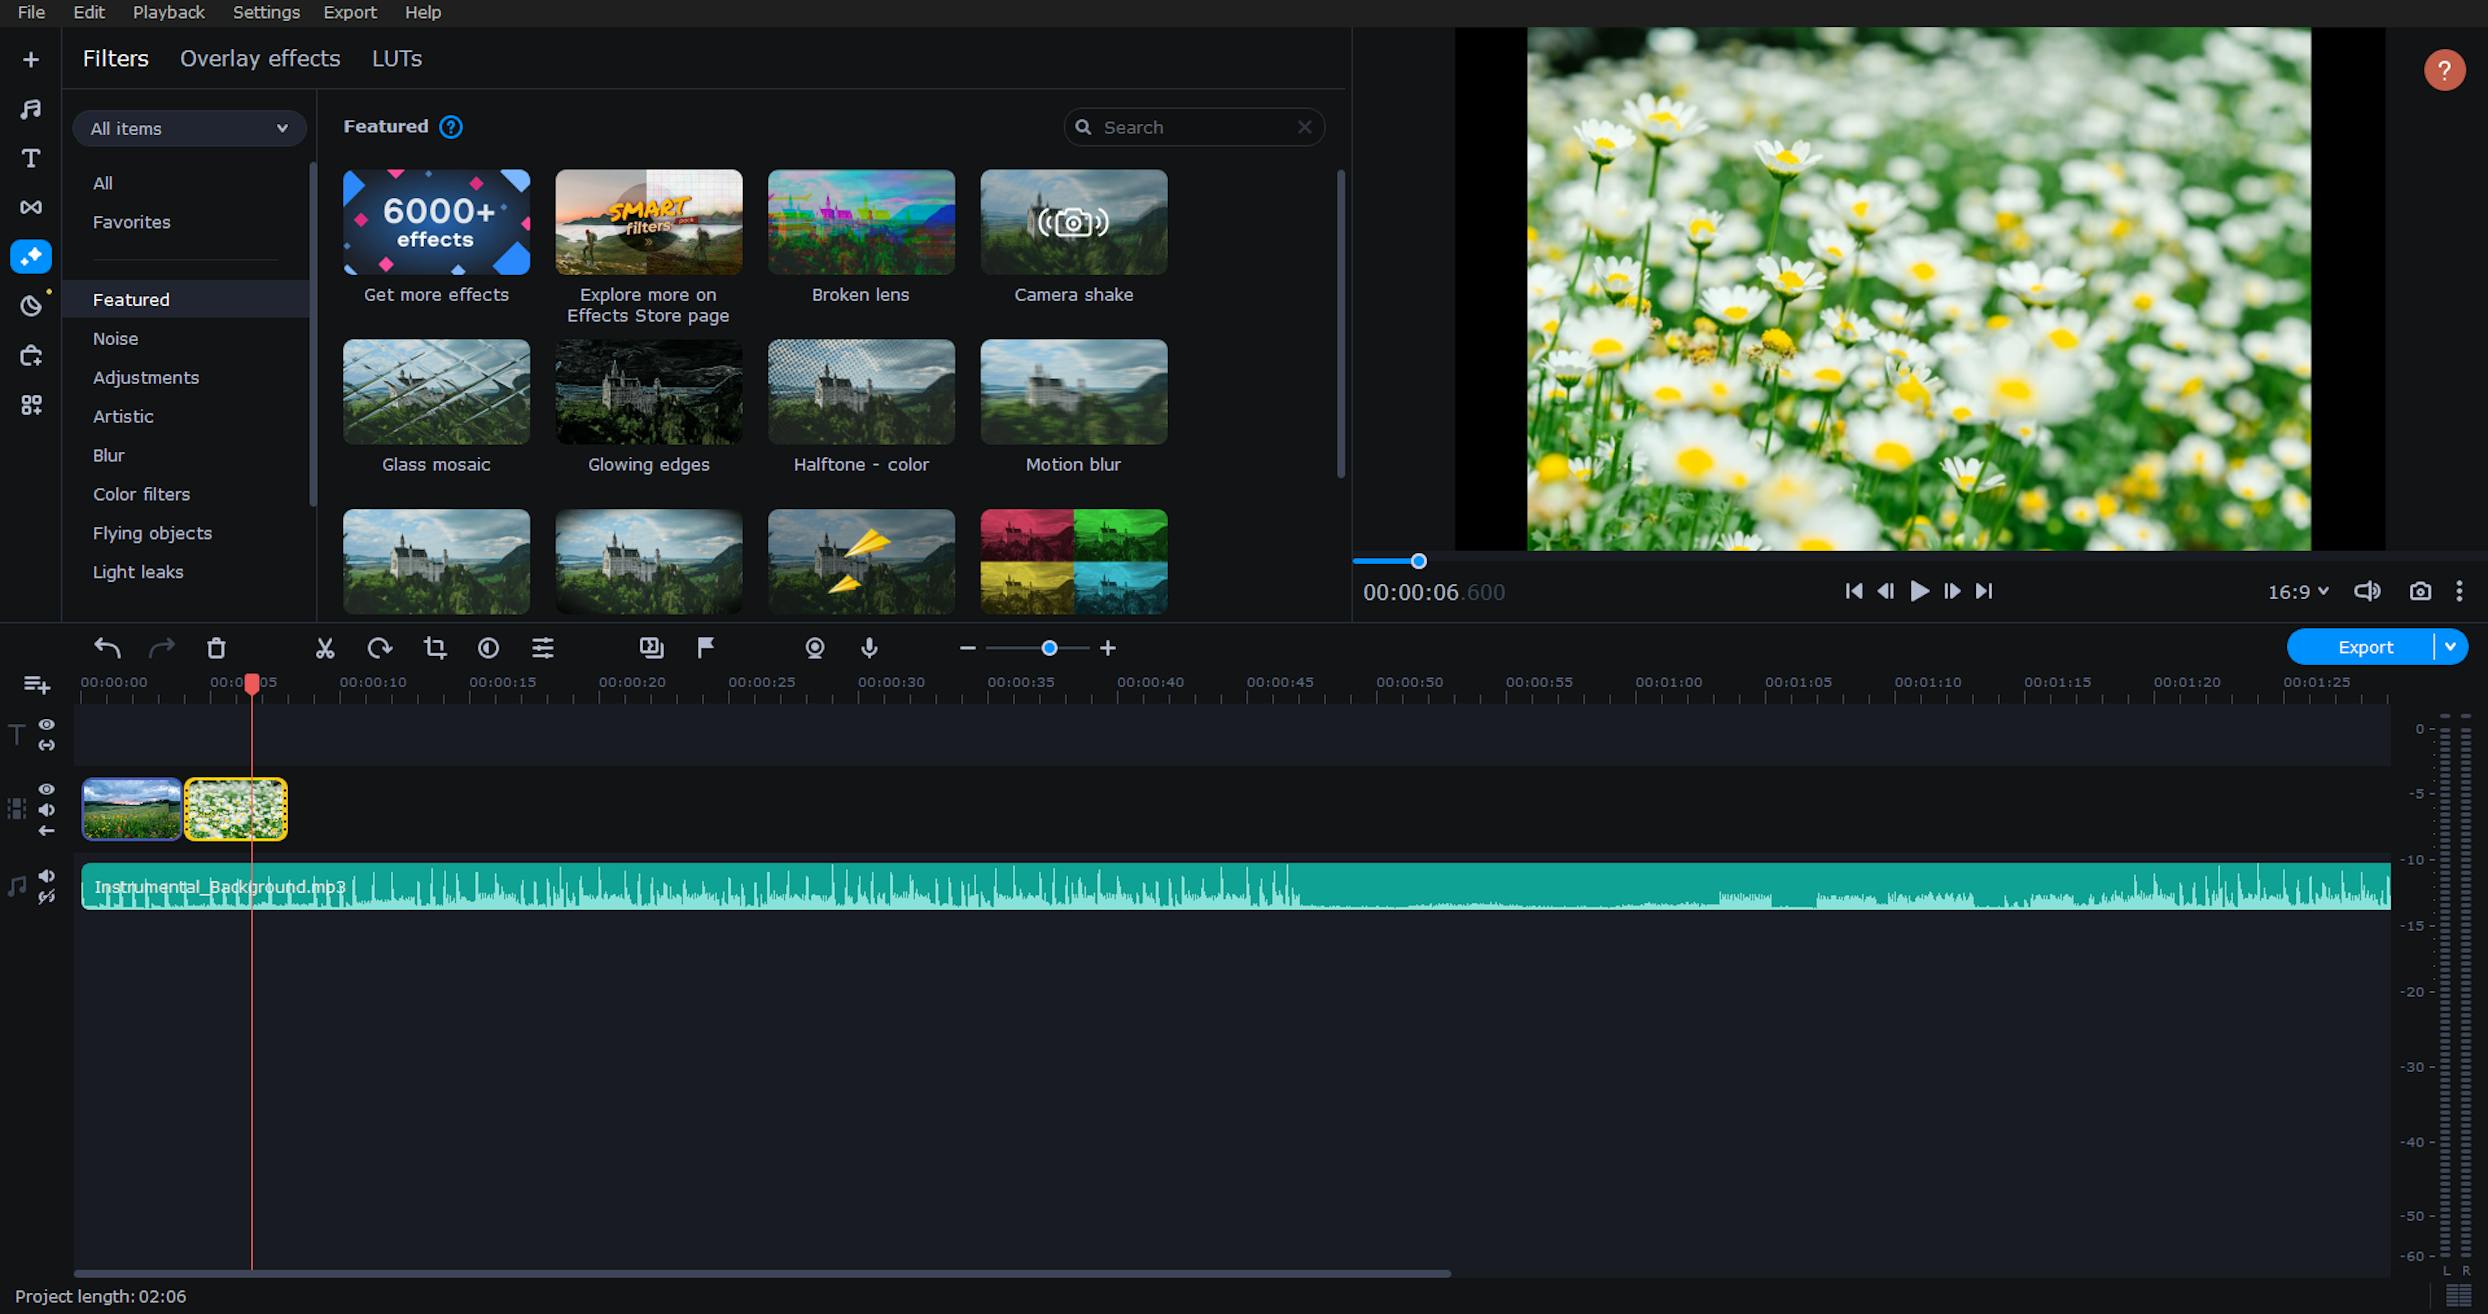
Task: Click the Rotate clip icon
Action: point(379,648)
